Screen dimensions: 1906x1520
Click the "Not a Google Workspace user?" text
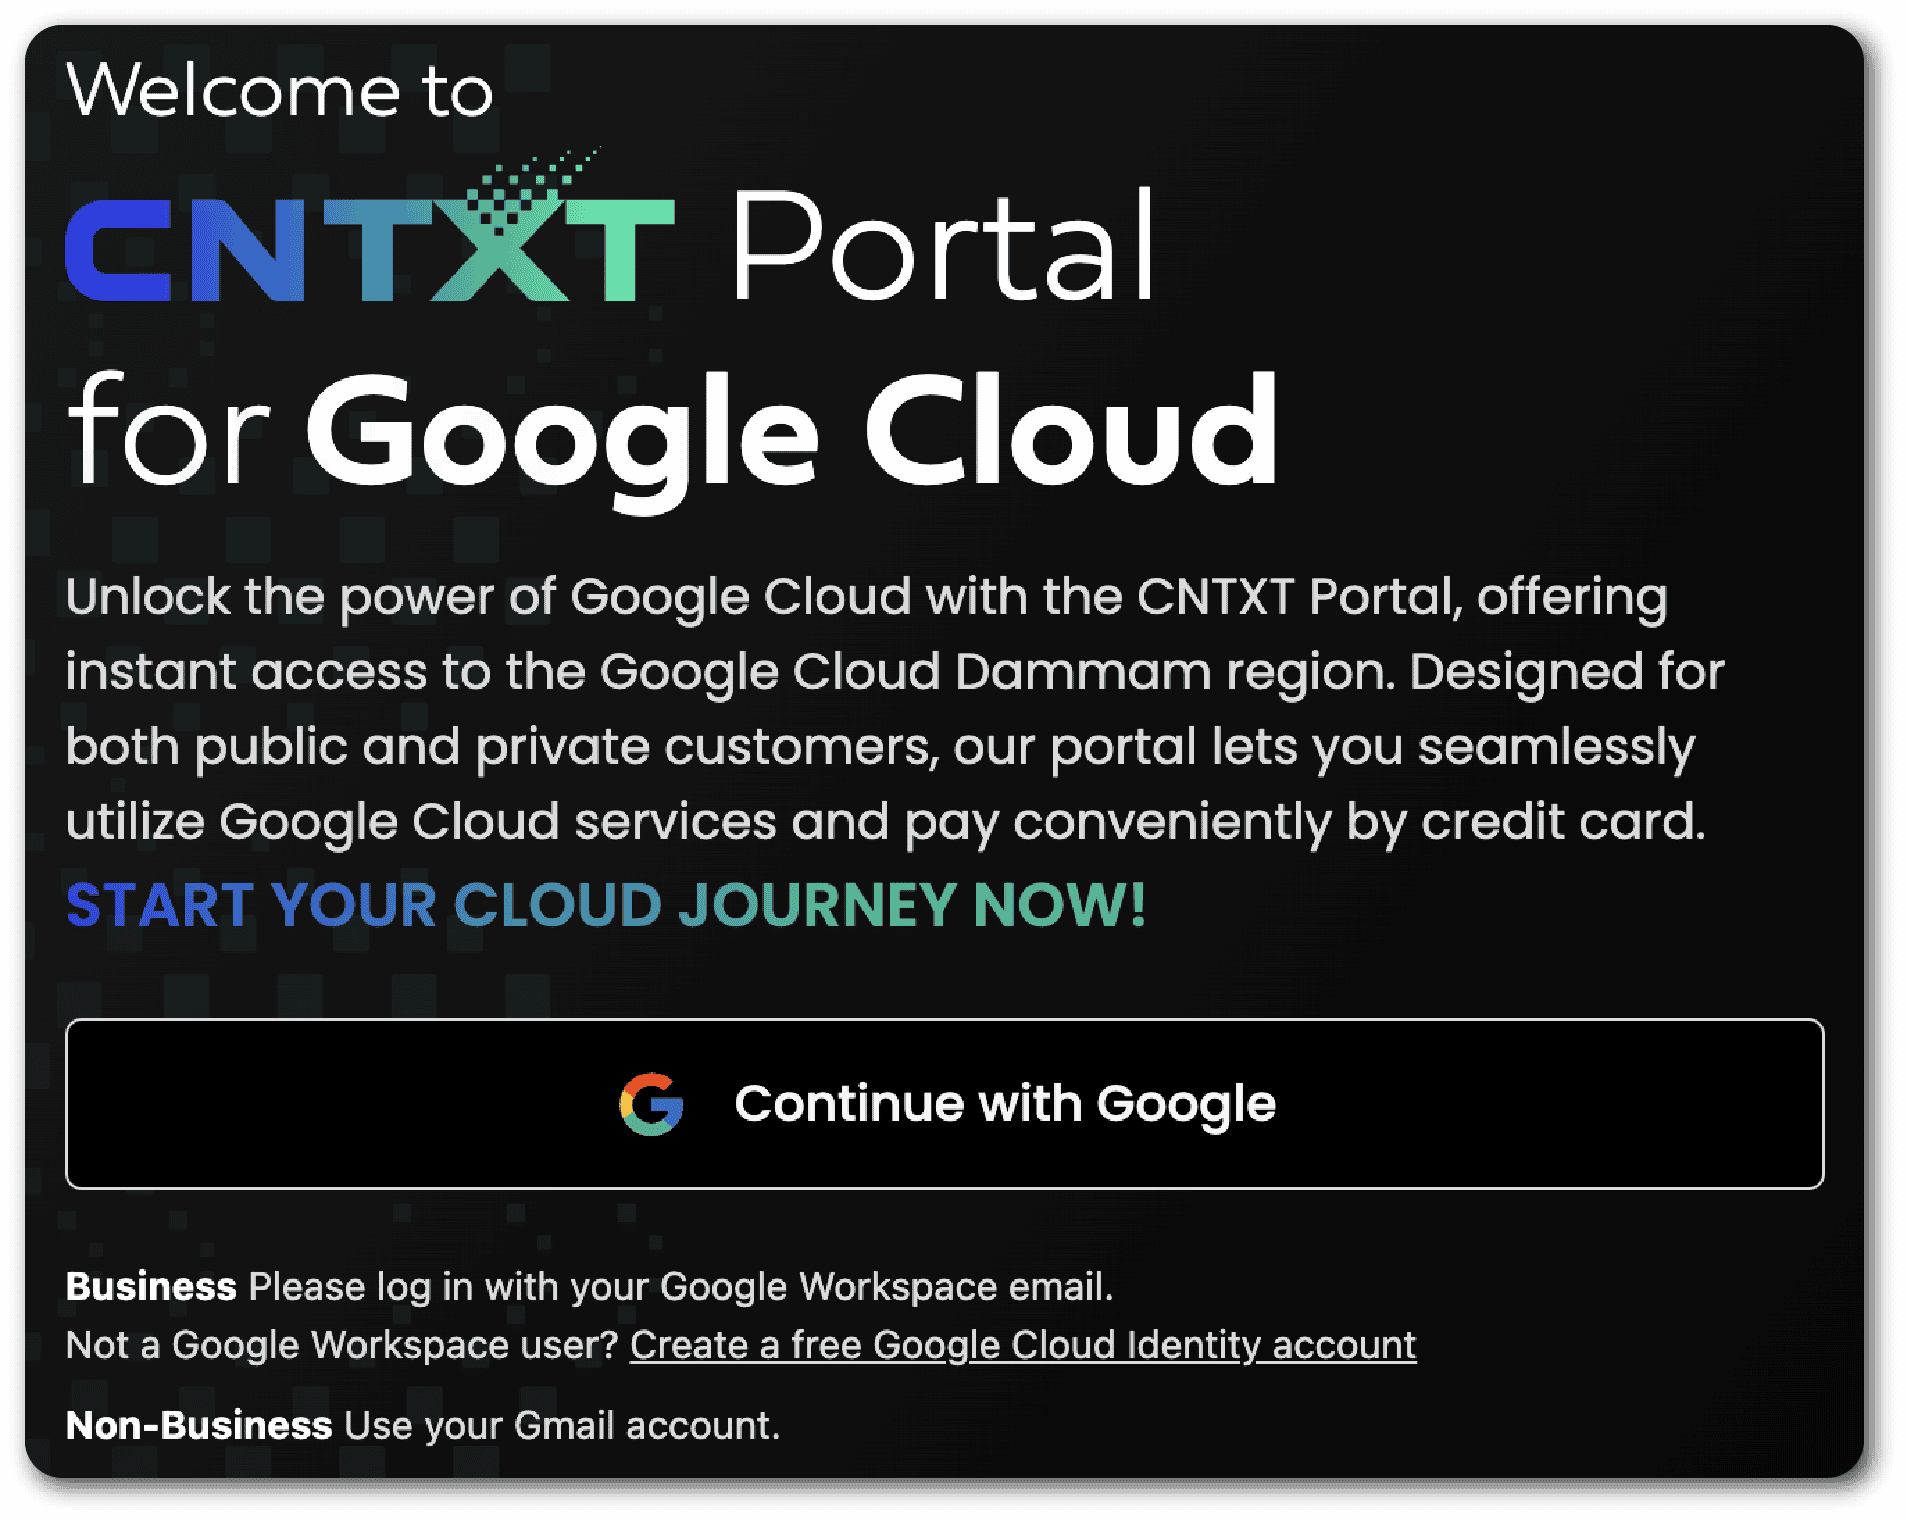pos(342,1346)
